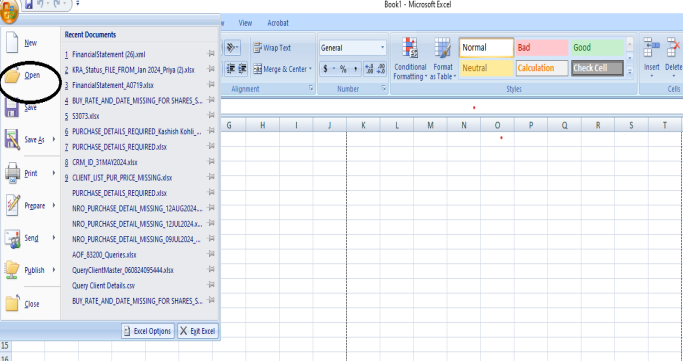The width and height of the screenshot is (683, 361).
Task: Switch to the View ribbon tab
Action: click(245, 23)
